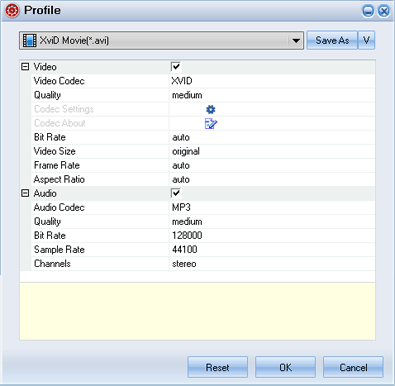The width and height of the screenshot is (395, 386).
Task: Click the Cancel button
Action: click(353, 367)
